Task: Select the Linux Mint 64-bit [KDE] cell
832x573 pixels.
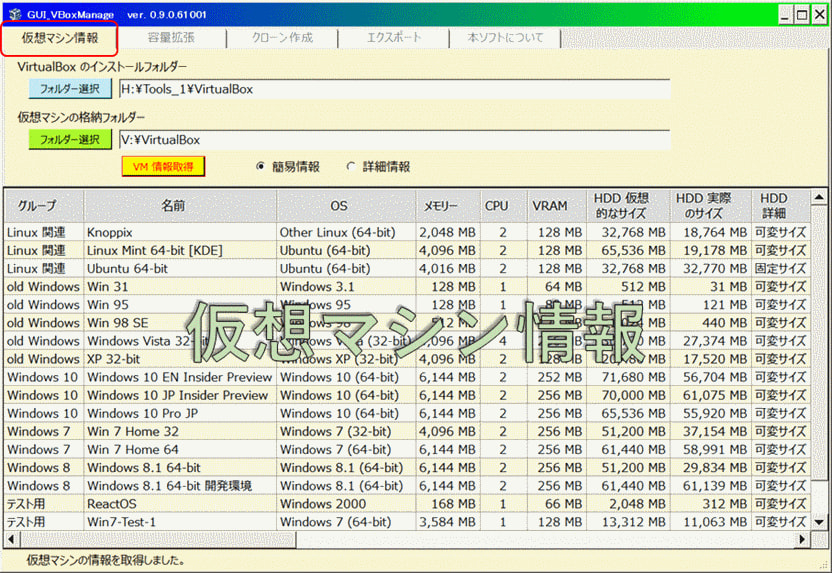Action: pos(180,250)
